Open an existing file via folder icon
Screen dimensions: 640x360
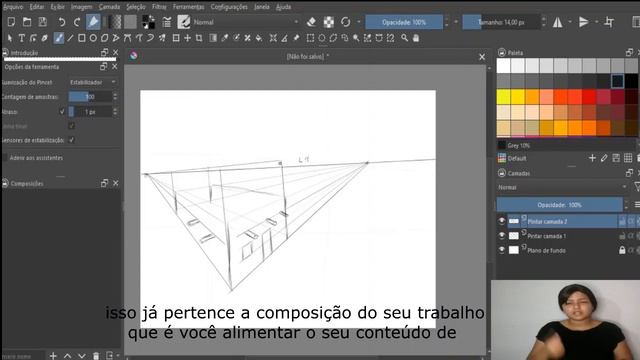point(27,22)
